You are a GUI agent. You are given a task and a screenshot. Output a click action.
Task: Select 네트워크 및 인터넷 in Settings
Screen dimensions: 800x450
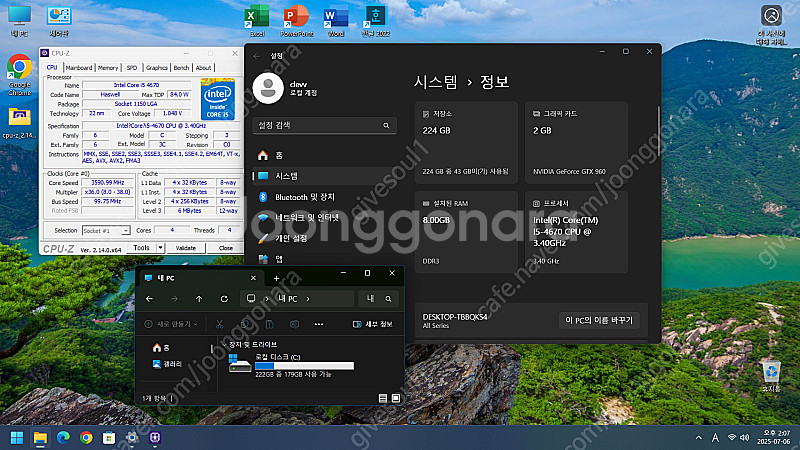coord(324,218)
